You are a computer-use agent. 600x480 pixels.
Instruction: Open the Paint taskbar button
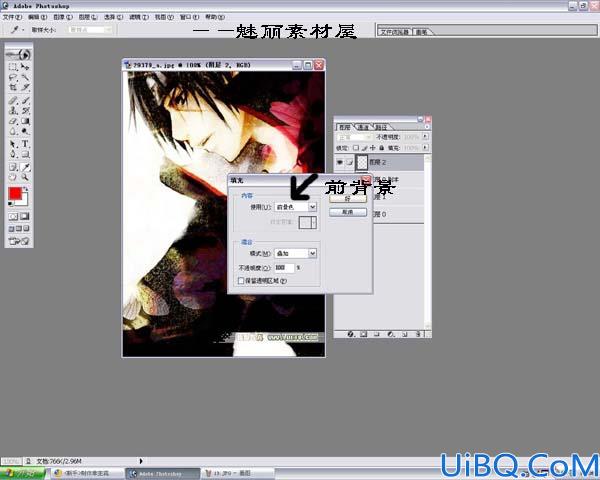[x=238, y=474]
